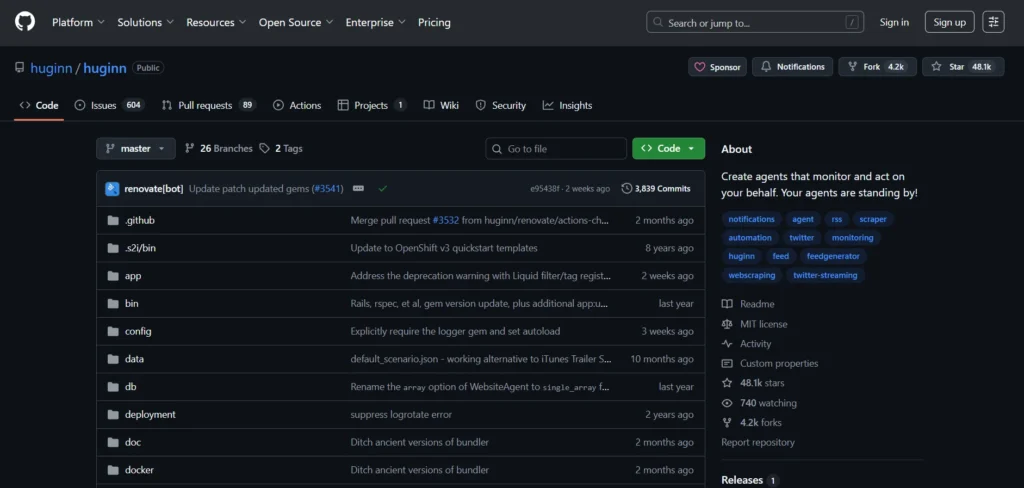
Task: Open the master branch dropdown
Action: coord(136,148)
